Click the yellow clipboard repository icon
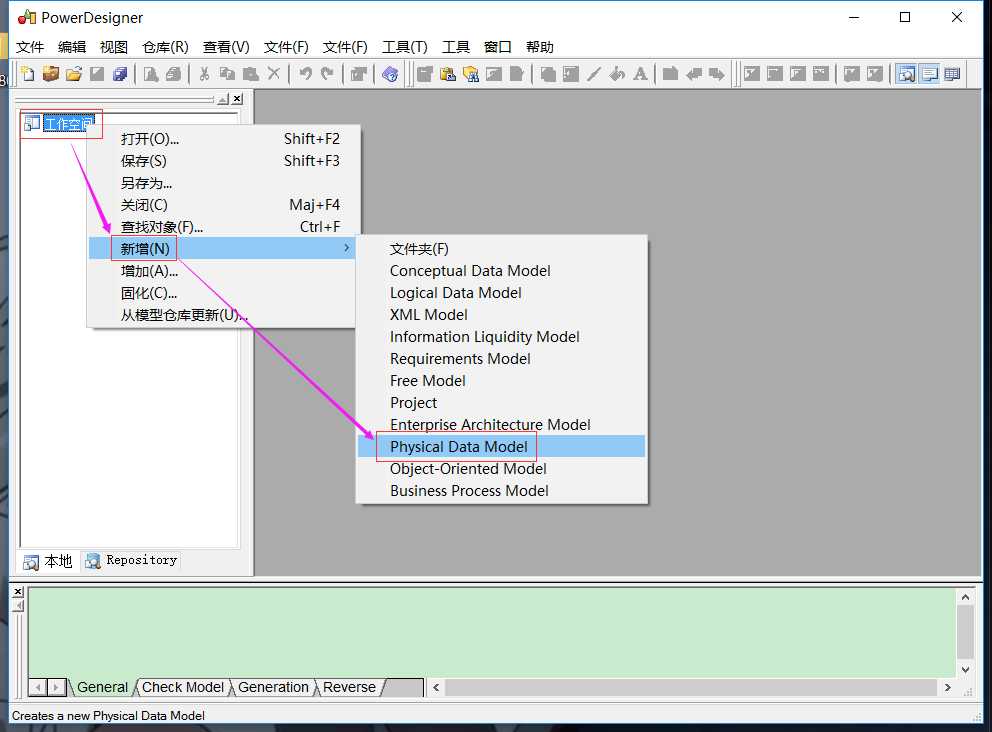 pyautogui.click(x=448, y=74)
